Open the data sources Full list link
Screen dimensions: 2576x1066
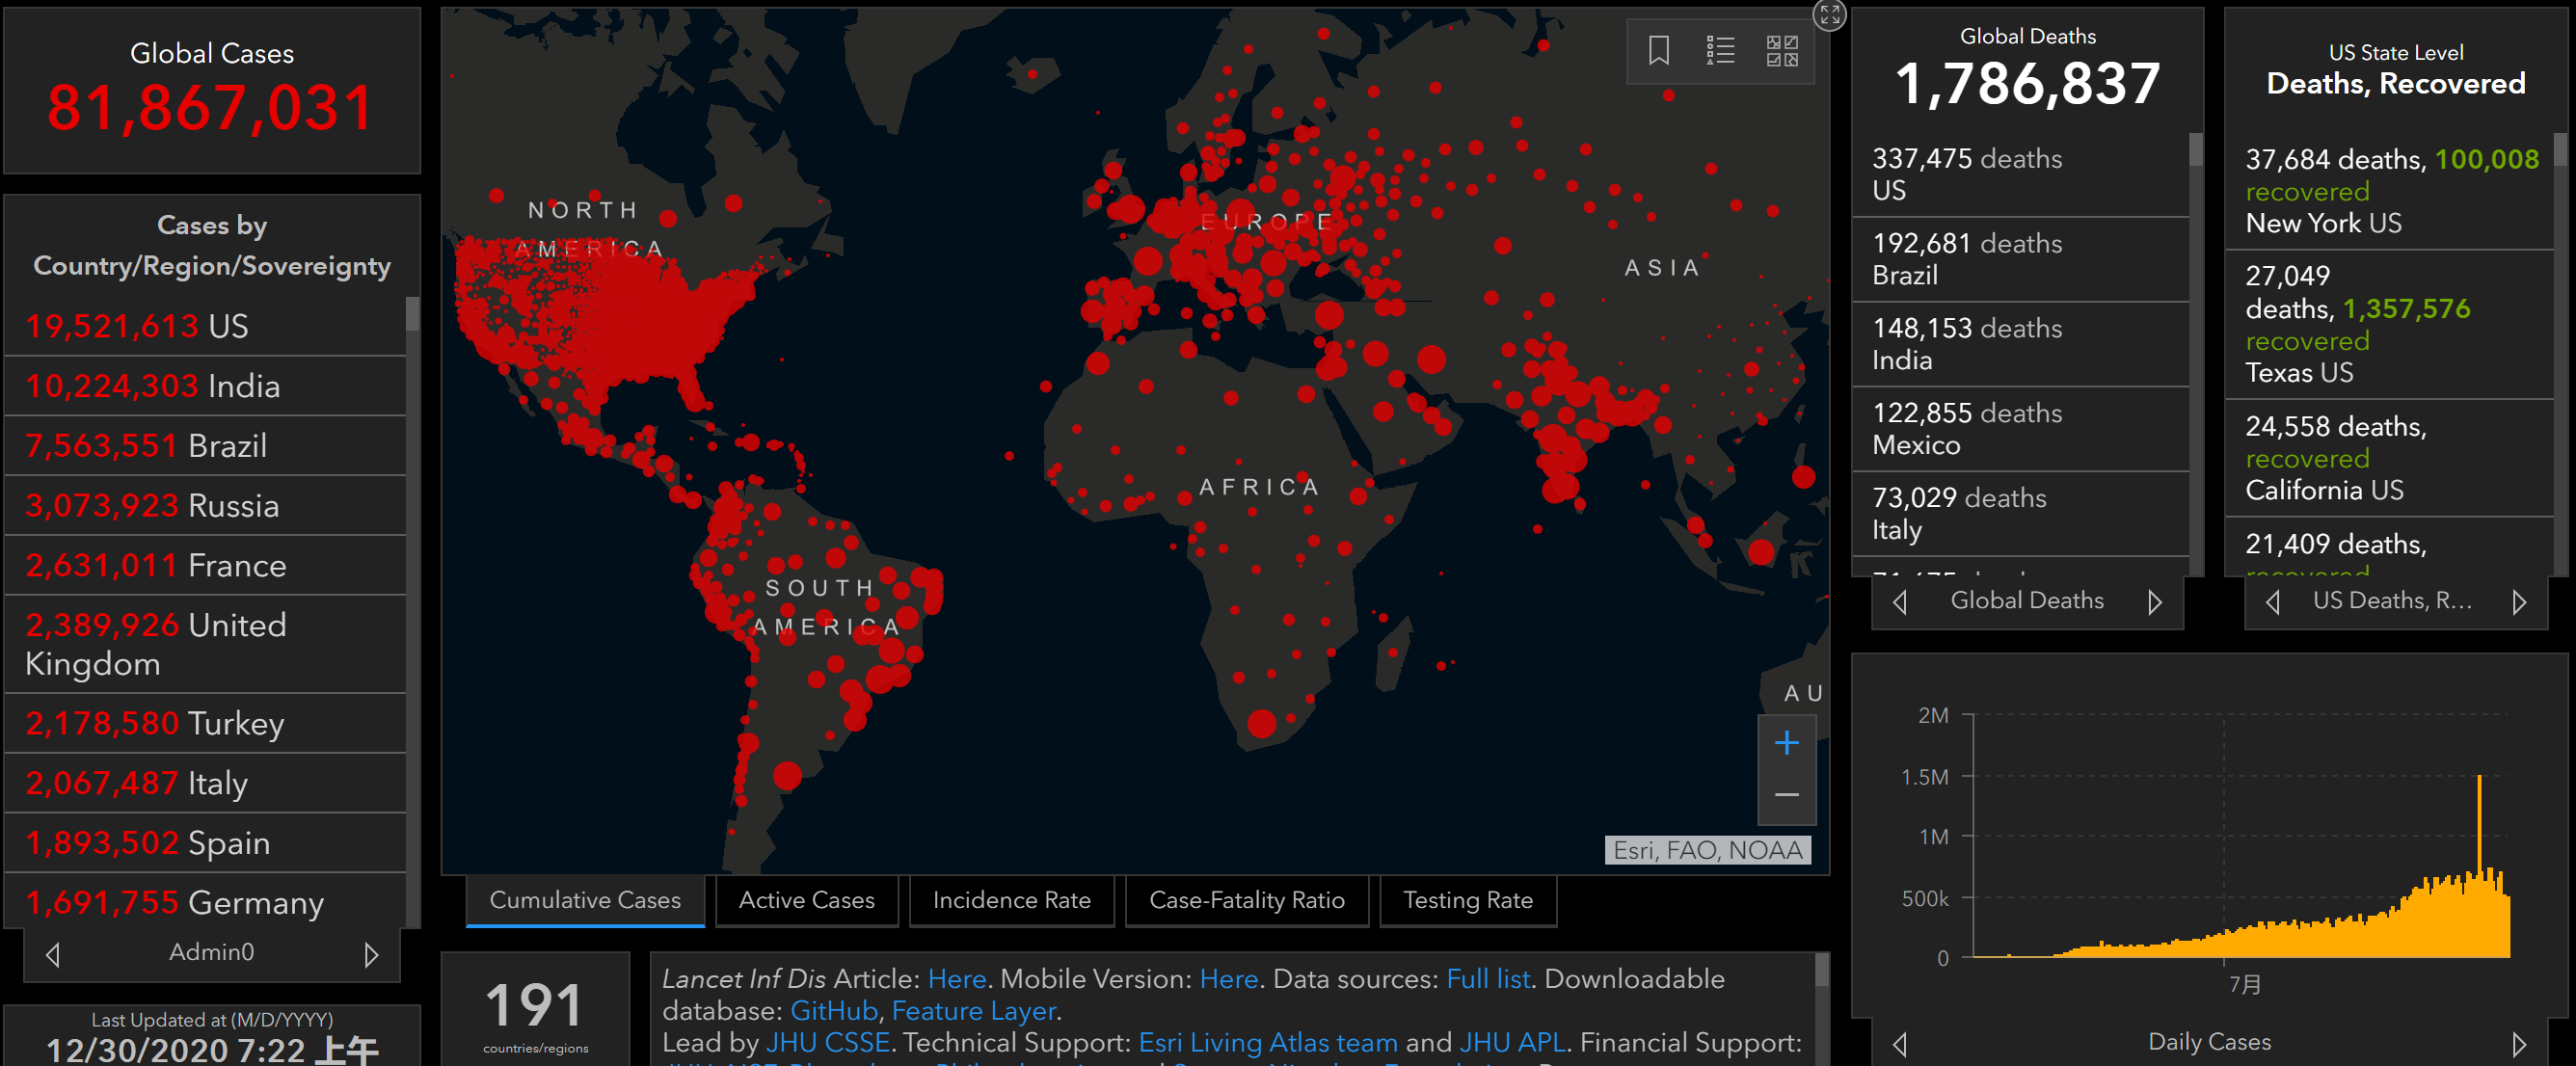1488,979
